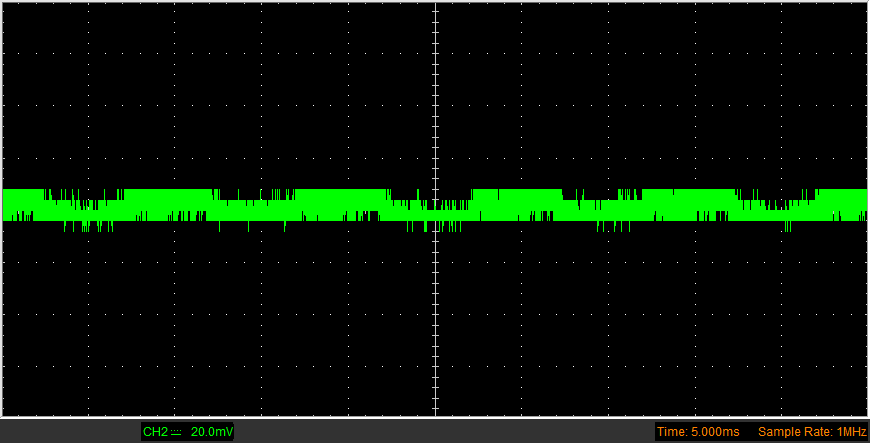Click the graticule center crosshair on the waveform
The image size is (870, 443).
pos(435,208)
